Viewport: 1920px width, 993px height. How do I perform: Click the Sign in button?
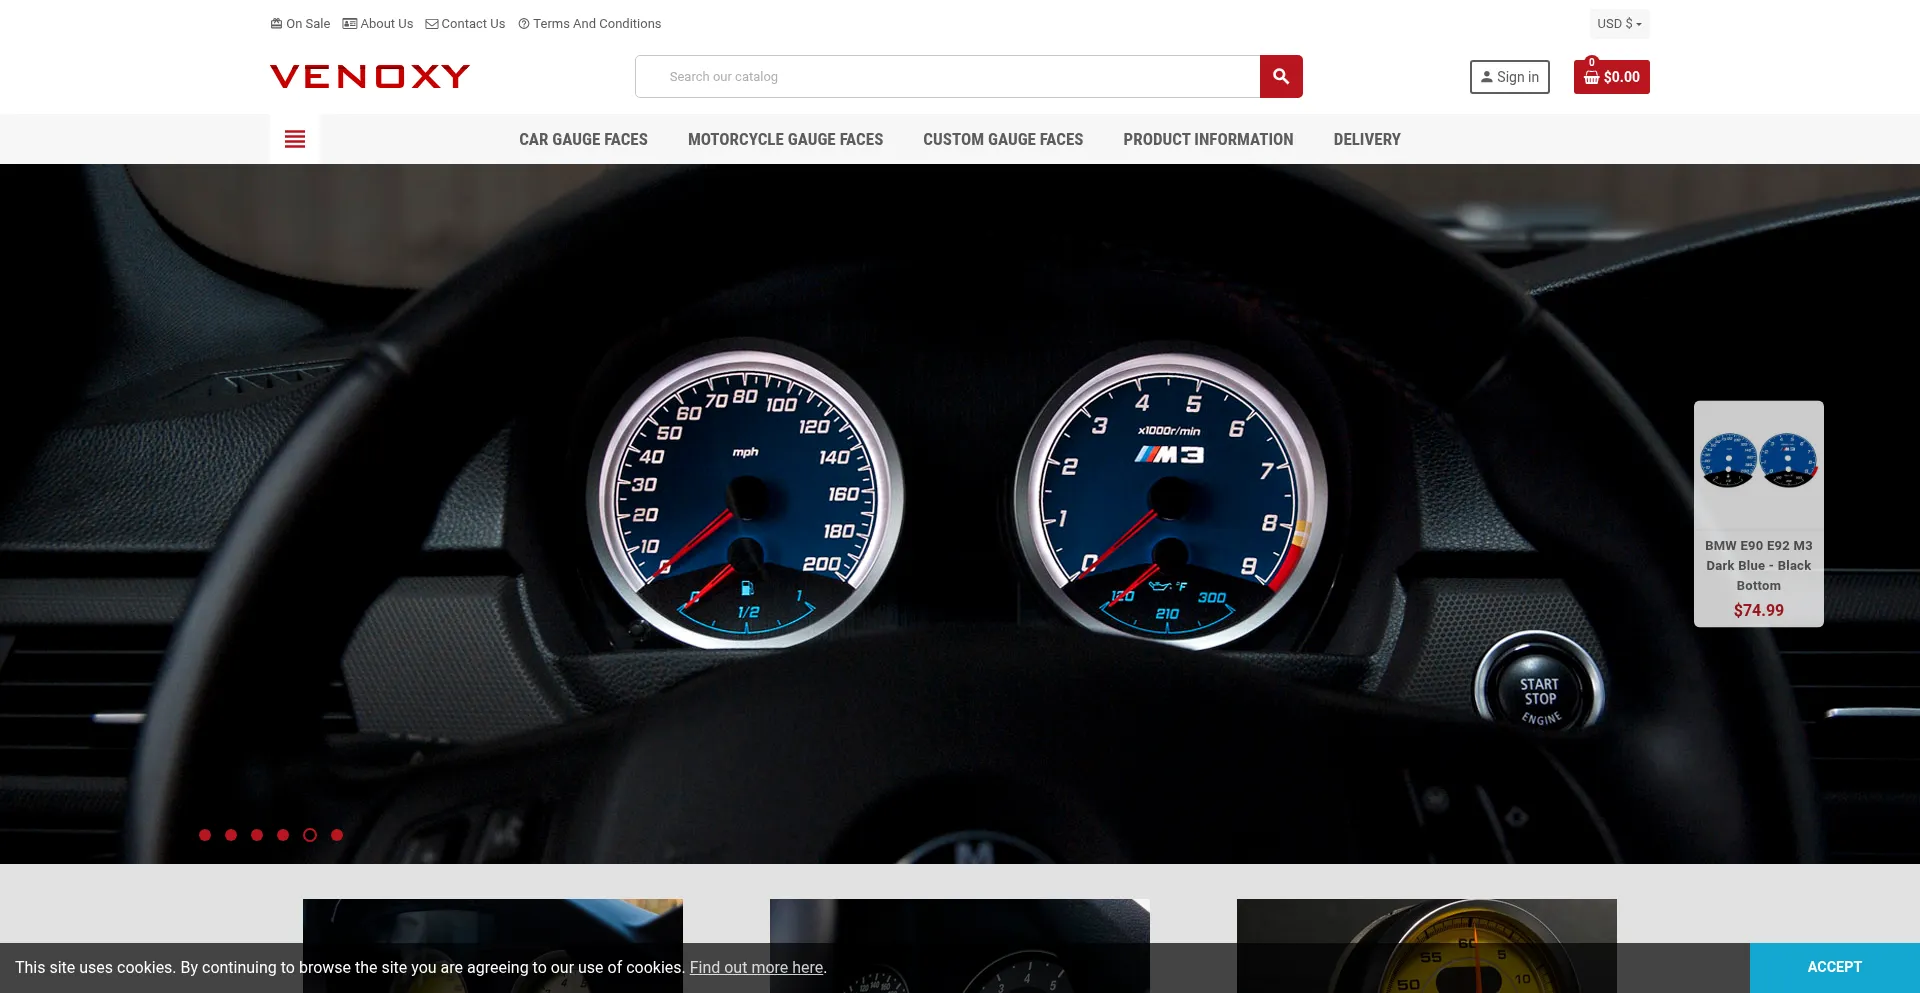click(1510, 77)
